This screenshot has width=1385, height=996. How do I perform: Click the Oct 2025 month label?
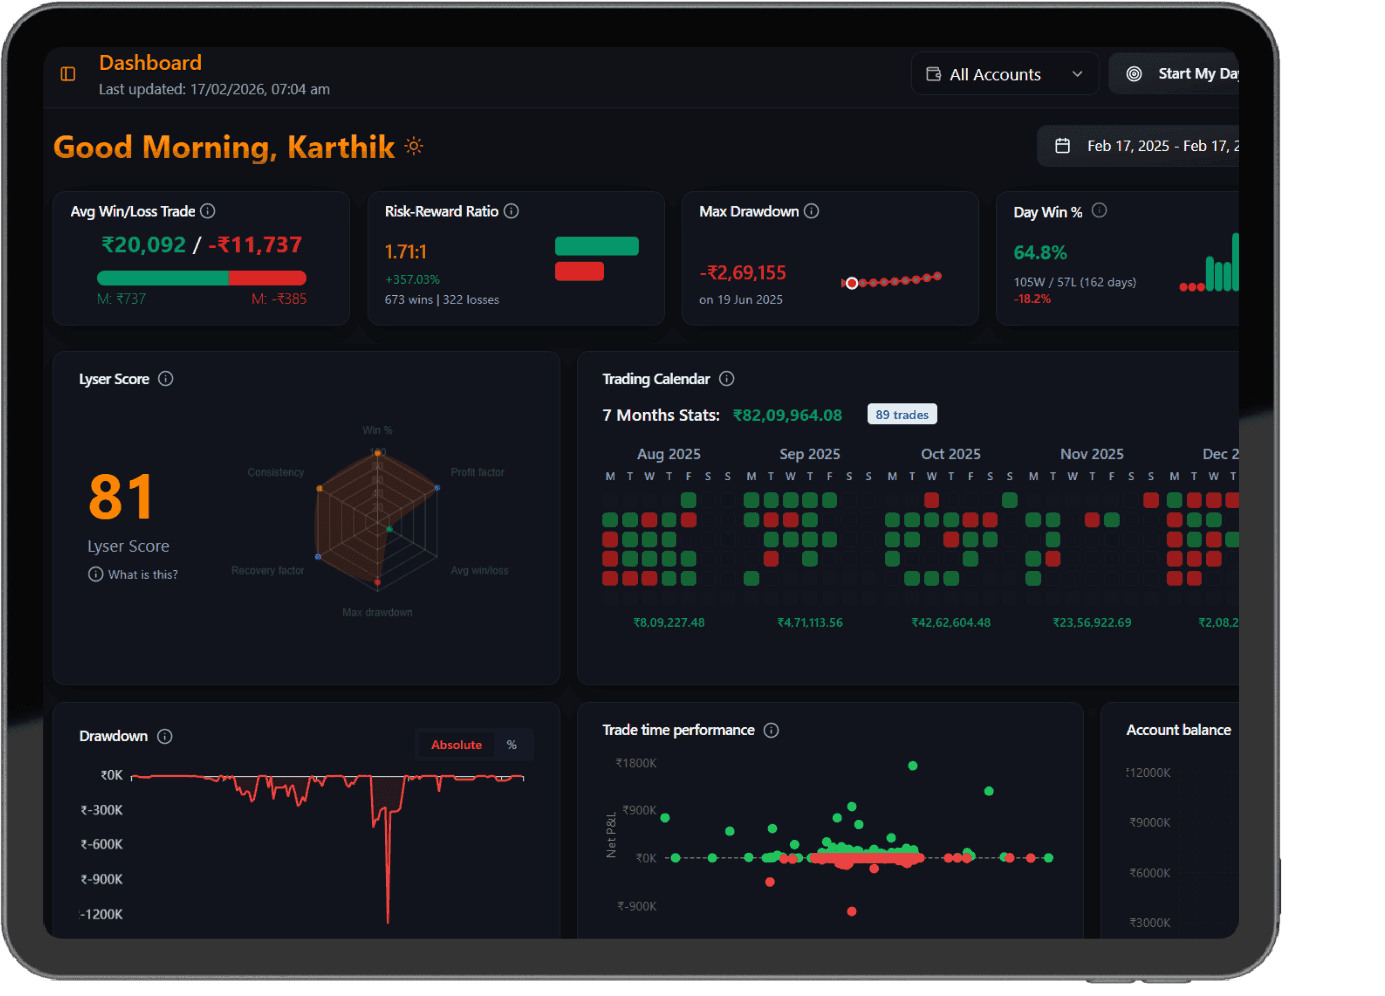point(951,454)
